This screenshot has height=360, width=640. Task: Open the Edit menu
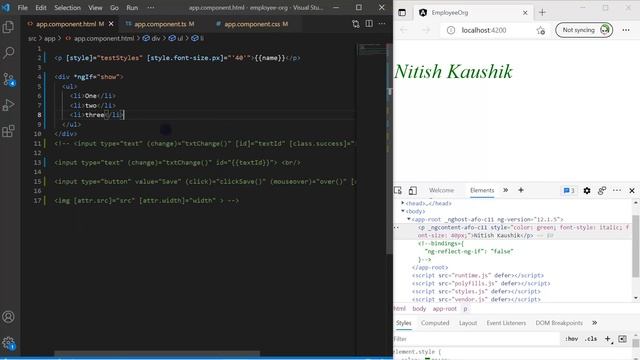[41, 7]
